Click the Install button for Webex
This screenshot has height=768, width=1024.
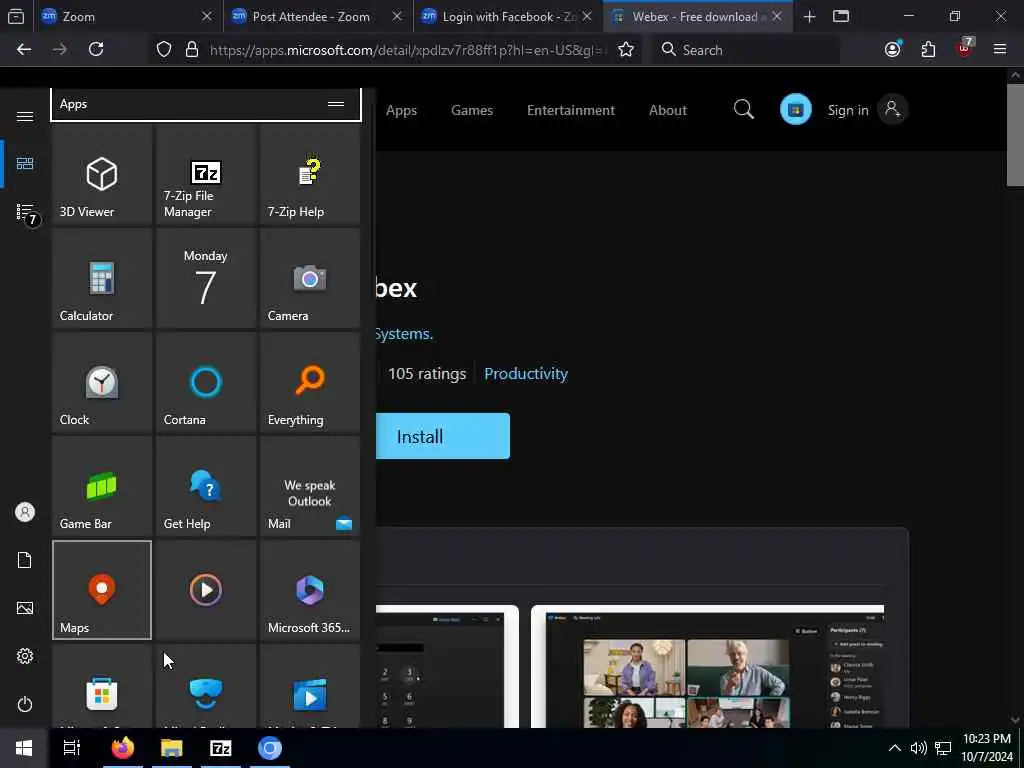click(x=443, y=436)
